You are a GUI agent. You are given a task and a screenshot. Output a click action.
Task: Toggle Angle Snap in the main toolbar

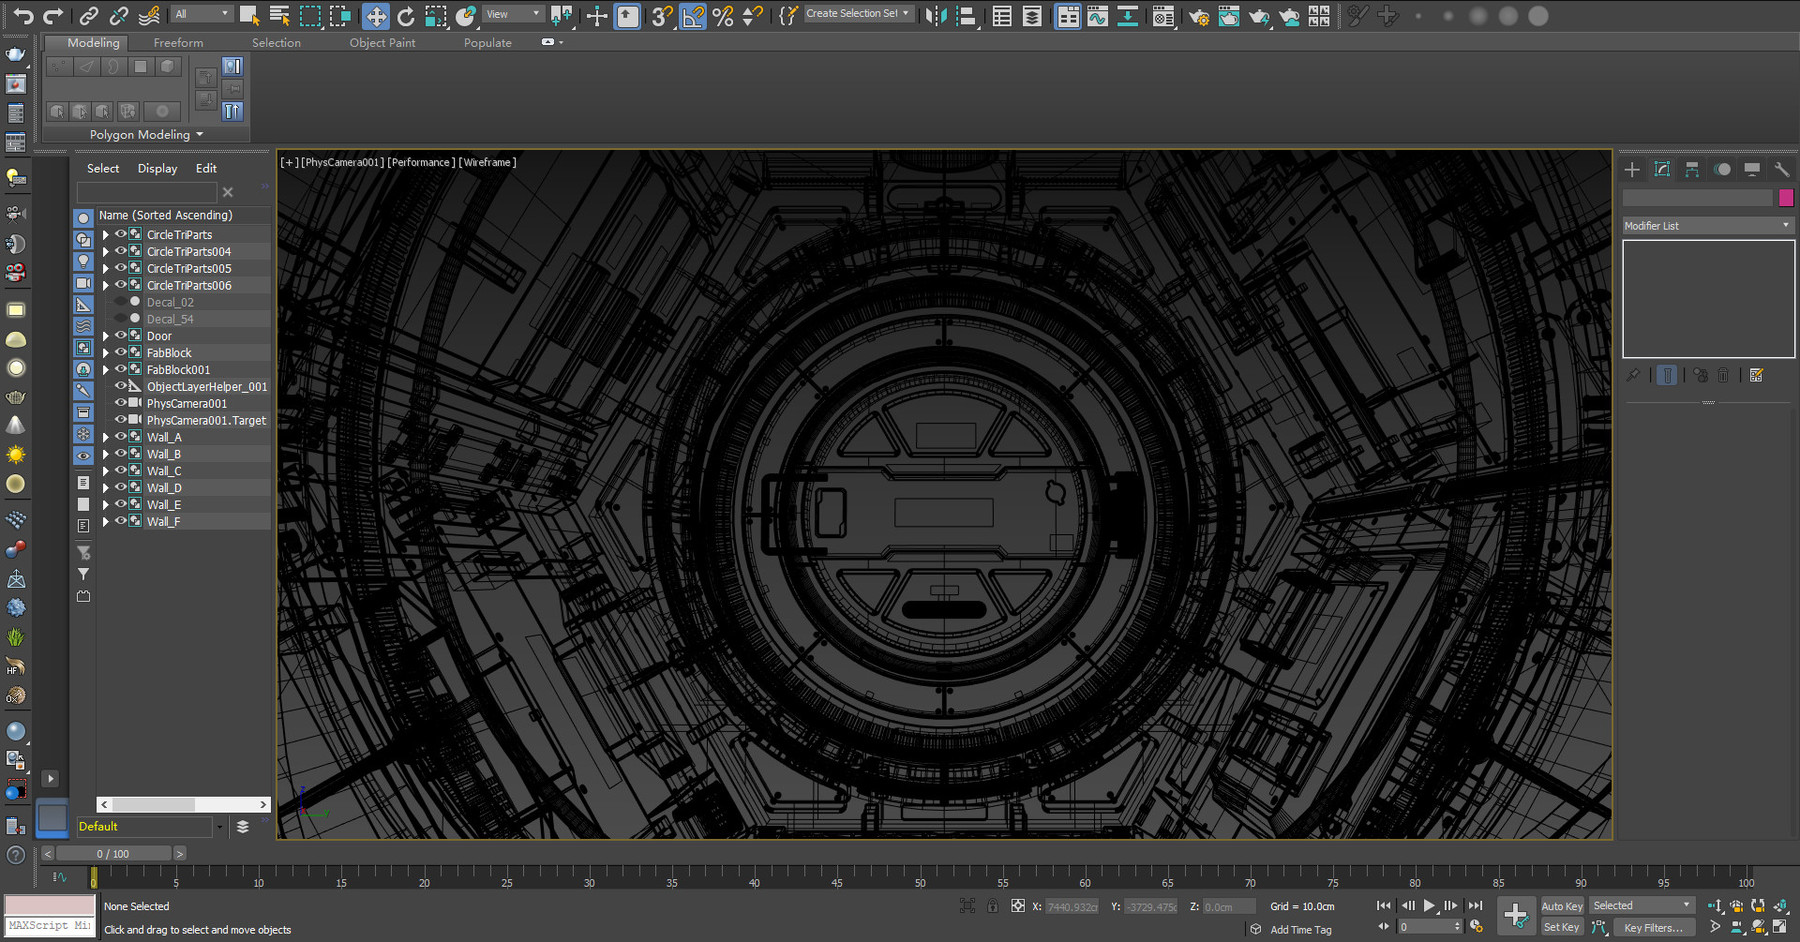tap(693, 15)
